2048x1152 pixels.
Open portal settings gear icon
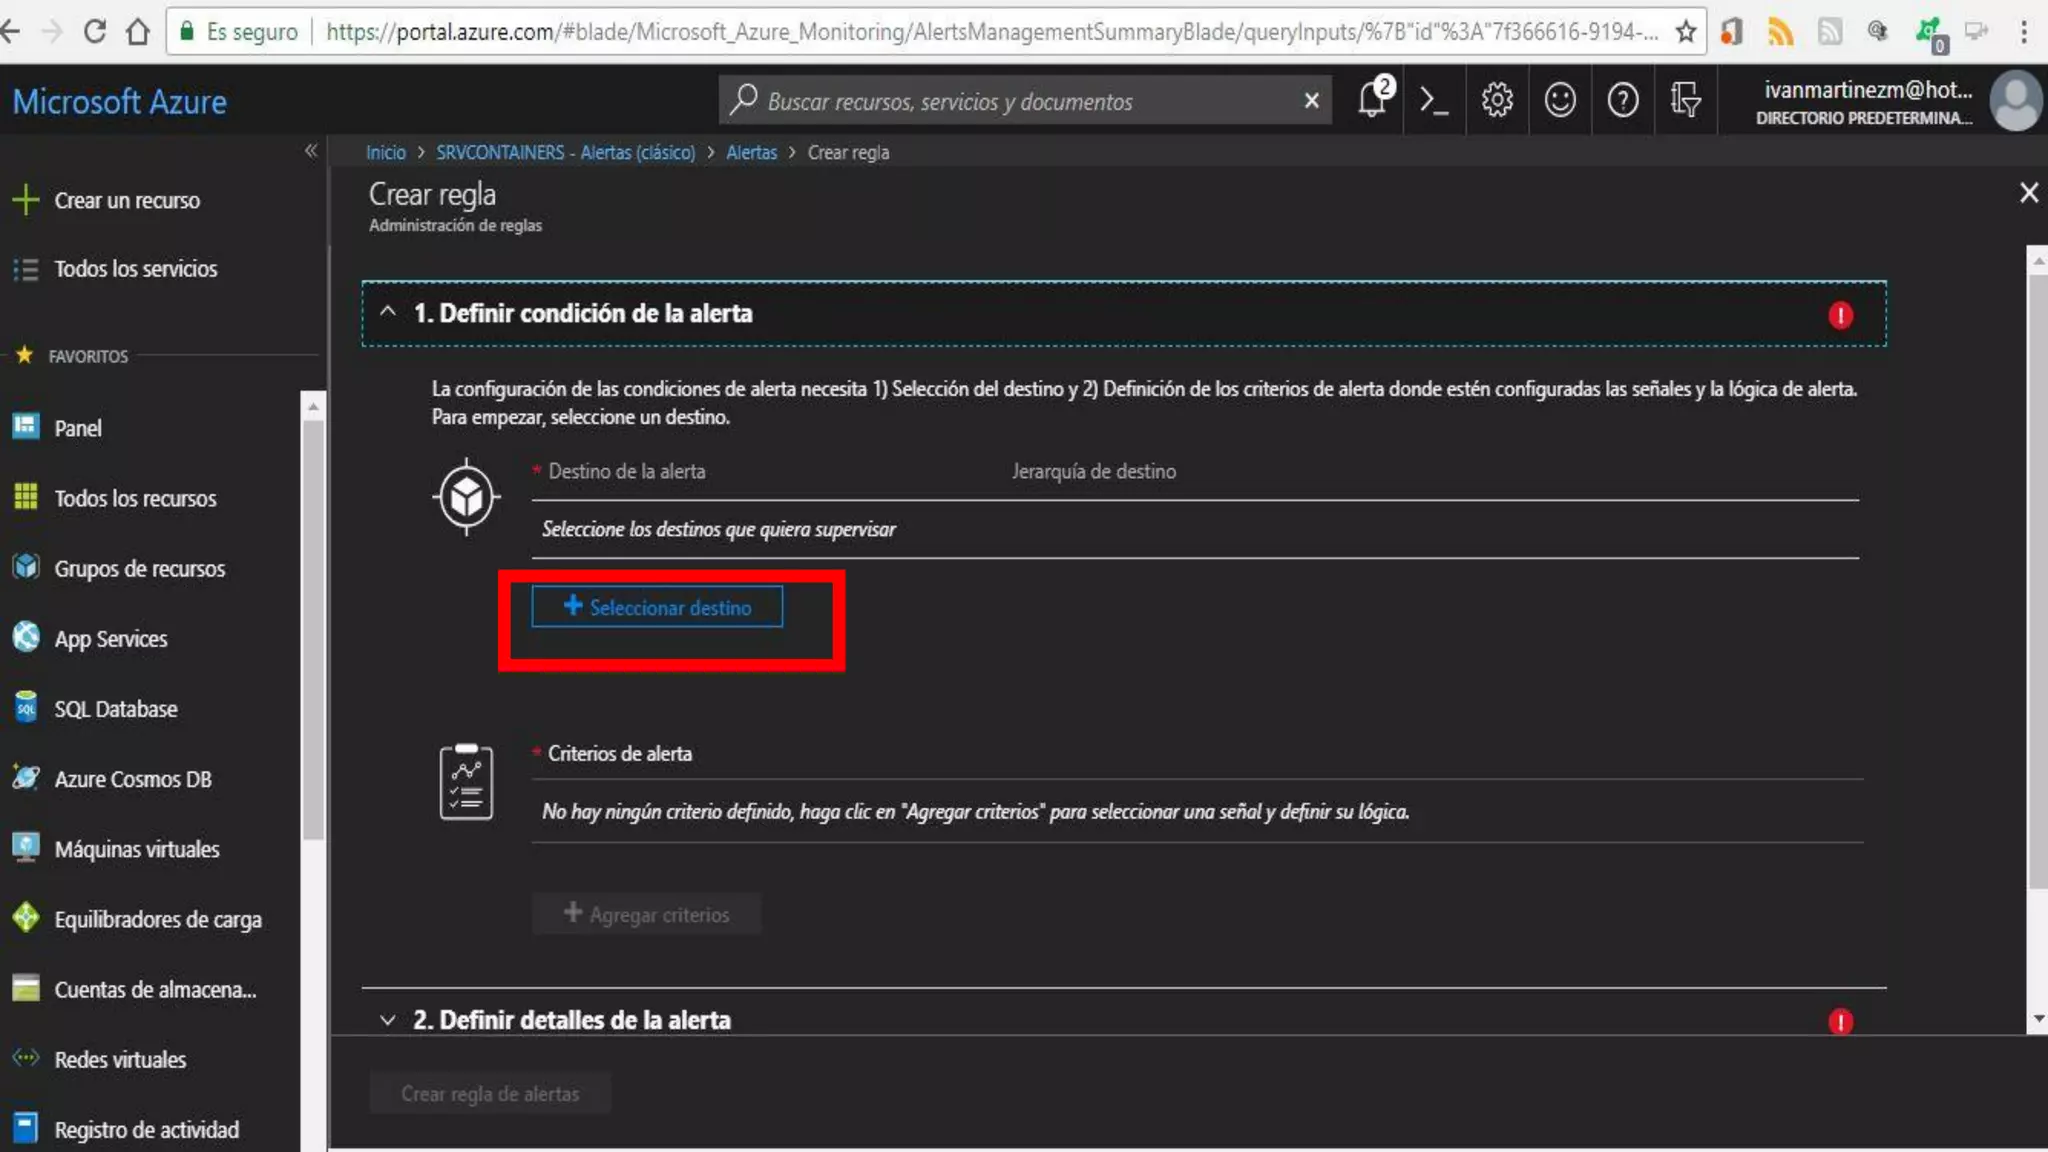click(1497, 100)
